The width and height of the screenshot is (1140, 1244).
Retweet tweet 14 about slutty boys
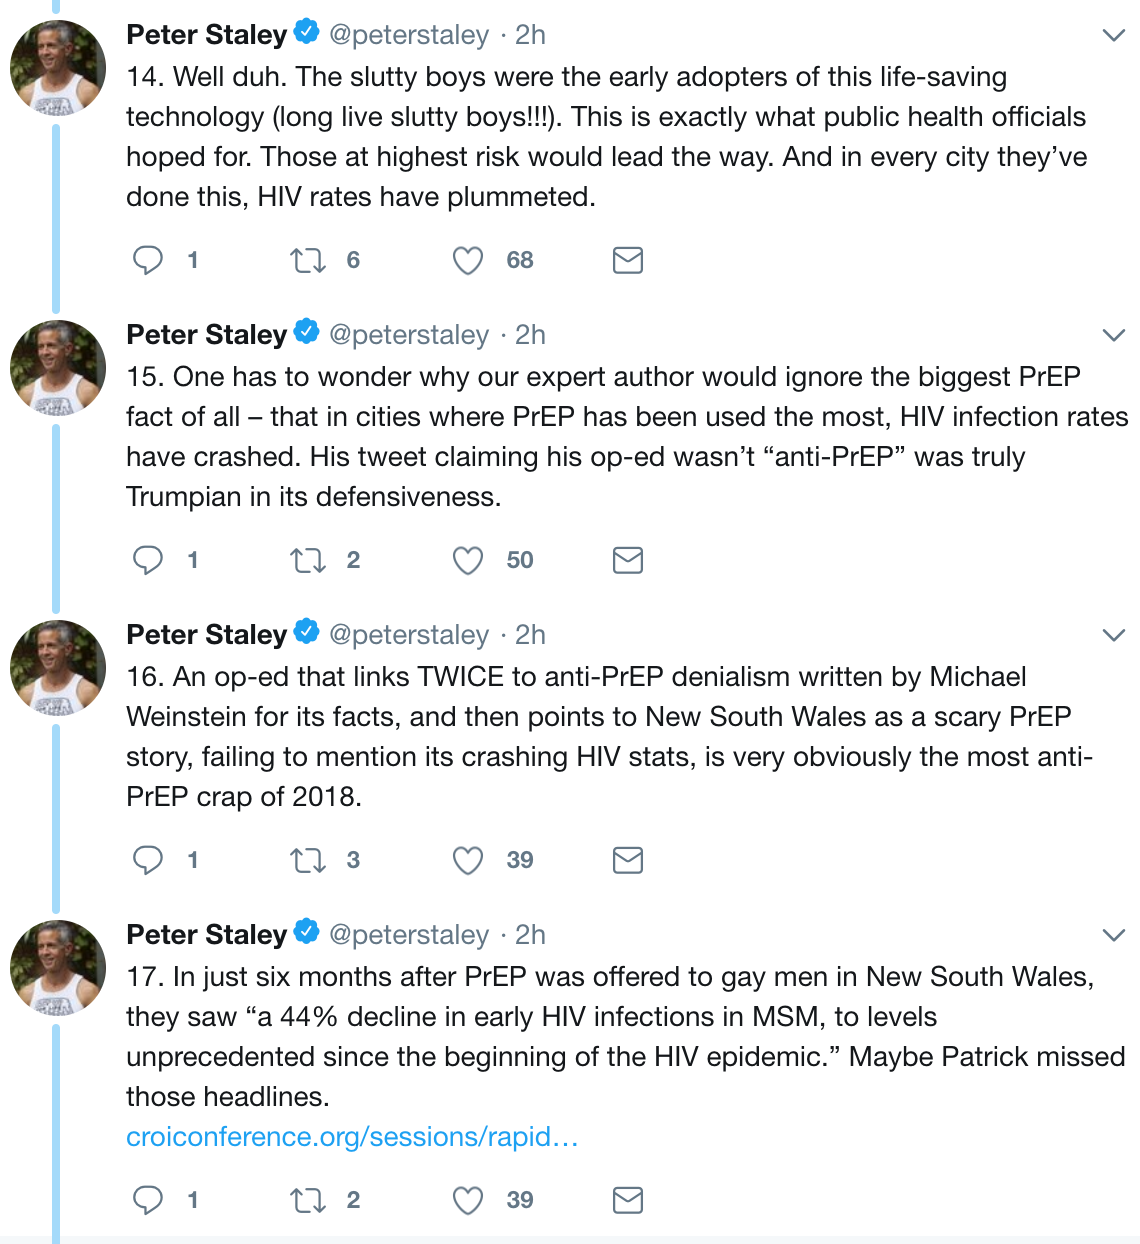pos(307,260)
